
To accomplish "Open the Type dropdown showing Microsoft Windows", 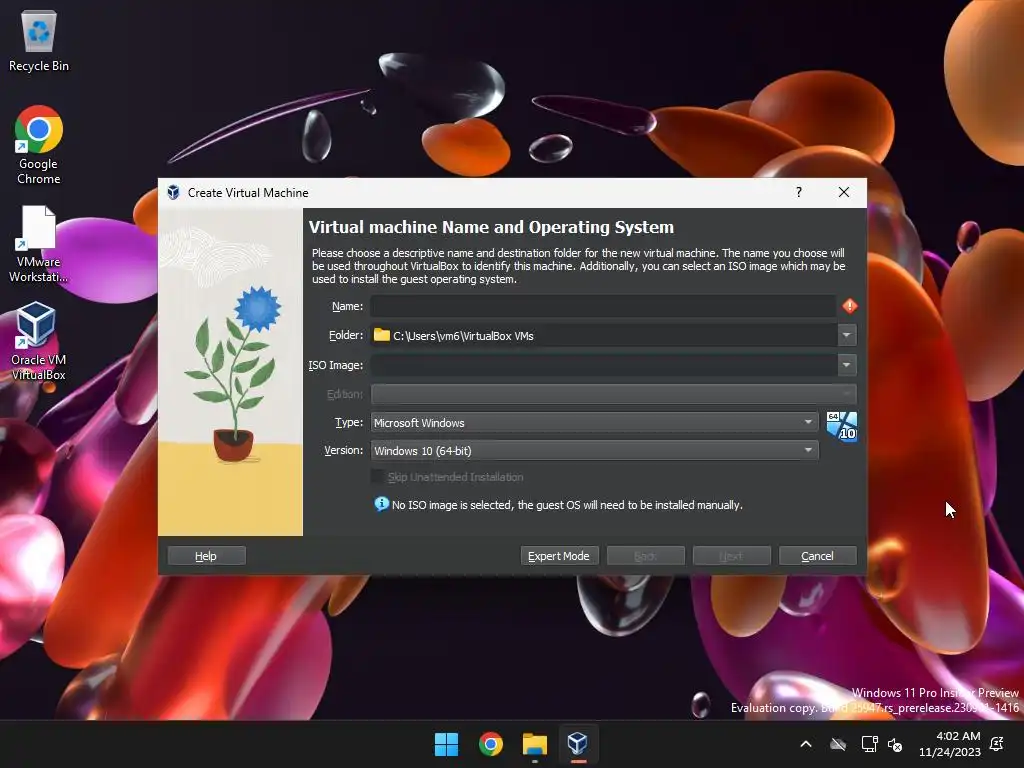I will (x=594, y=423).
